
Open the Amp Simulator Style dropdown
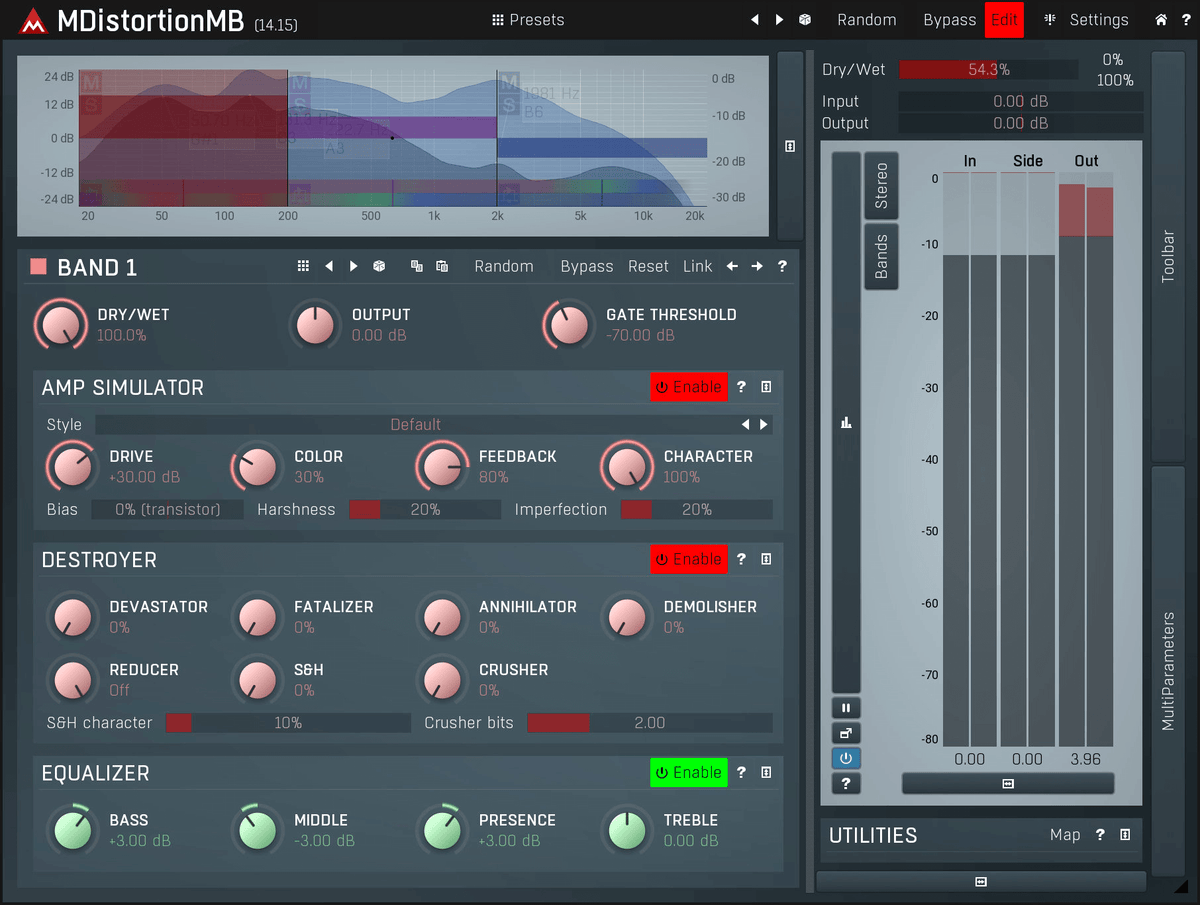pyautogui.click(x=415, y=425)
